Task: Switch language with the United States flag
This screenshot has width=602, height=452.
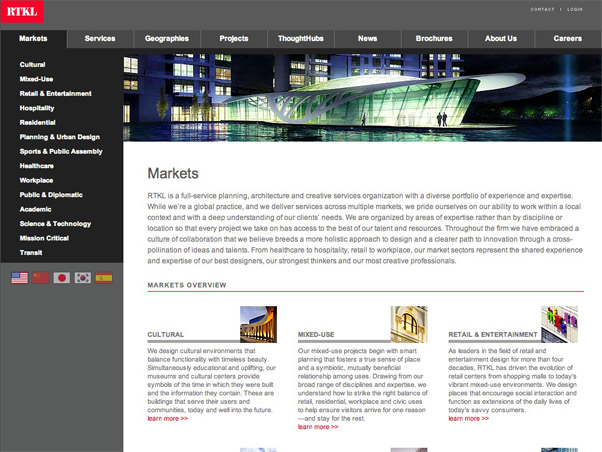Action: (20, 278)
